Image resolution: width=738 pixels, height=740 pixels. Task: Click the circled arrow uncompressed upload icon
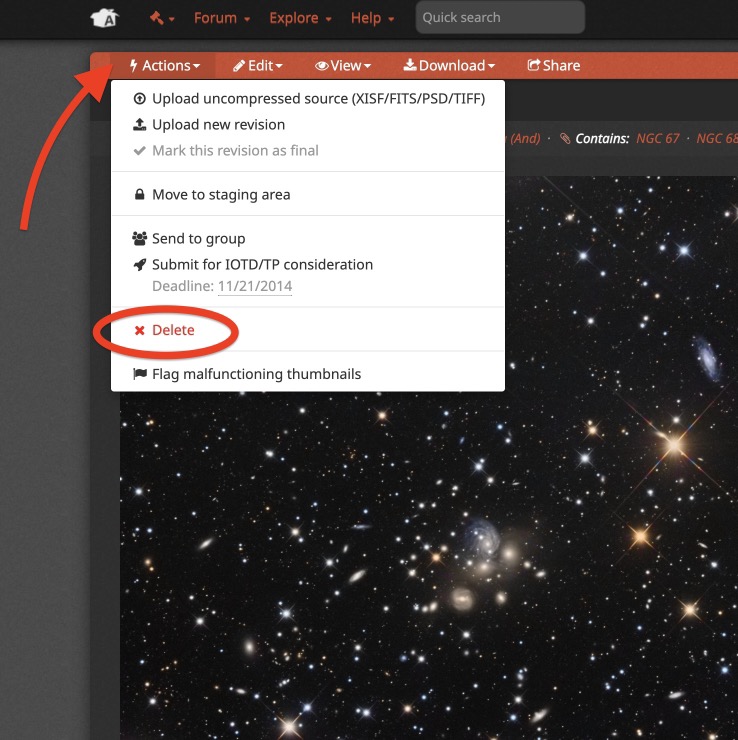[139, 99]
